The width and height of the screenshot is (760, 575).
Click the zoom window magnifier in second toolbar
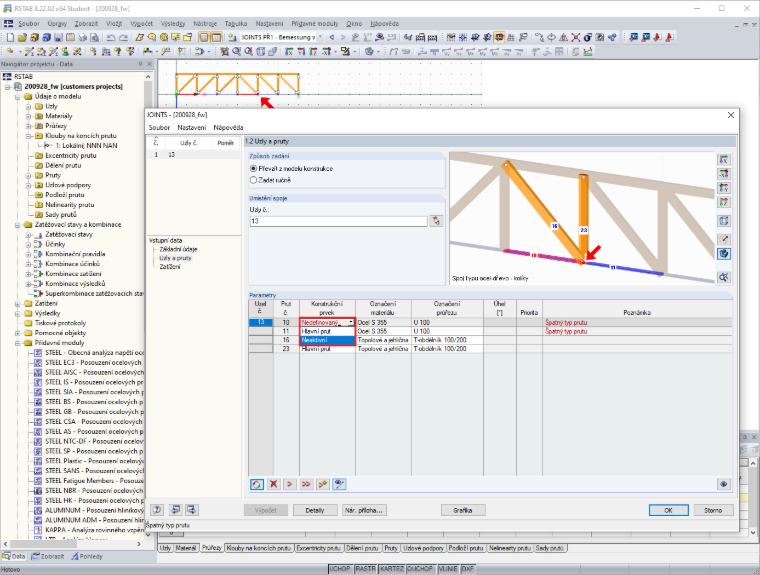[x=237, y=51]
